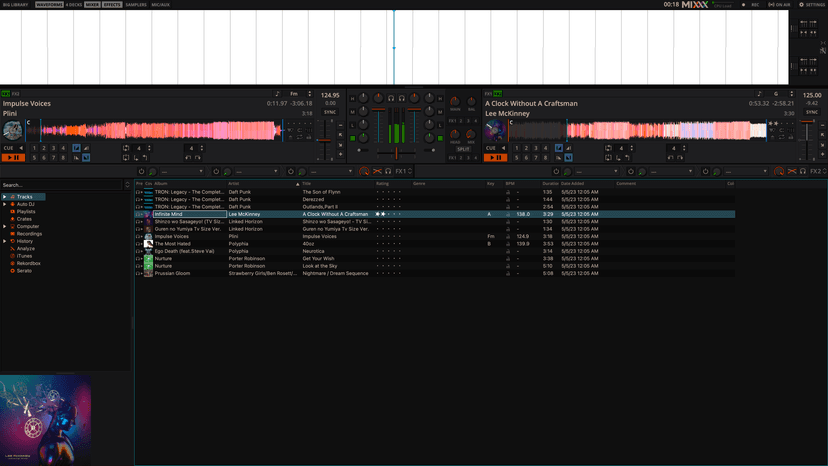Click the left deck cover art disc
828x466 pixels.
[13, 130]
